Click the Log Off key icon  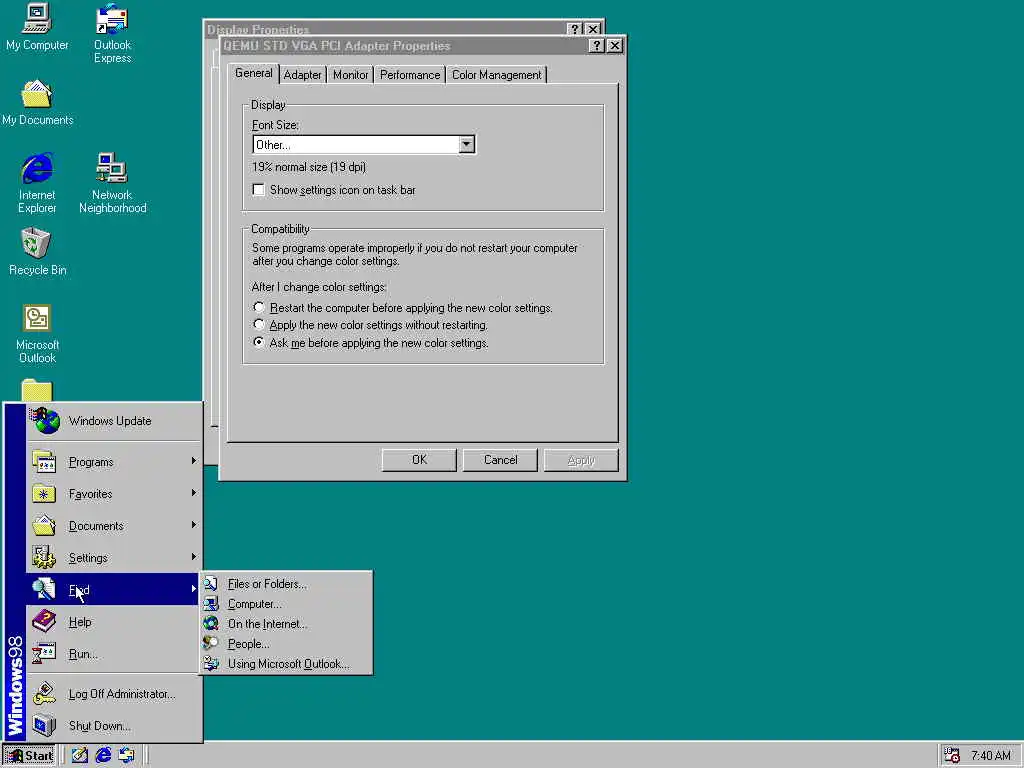44,694
